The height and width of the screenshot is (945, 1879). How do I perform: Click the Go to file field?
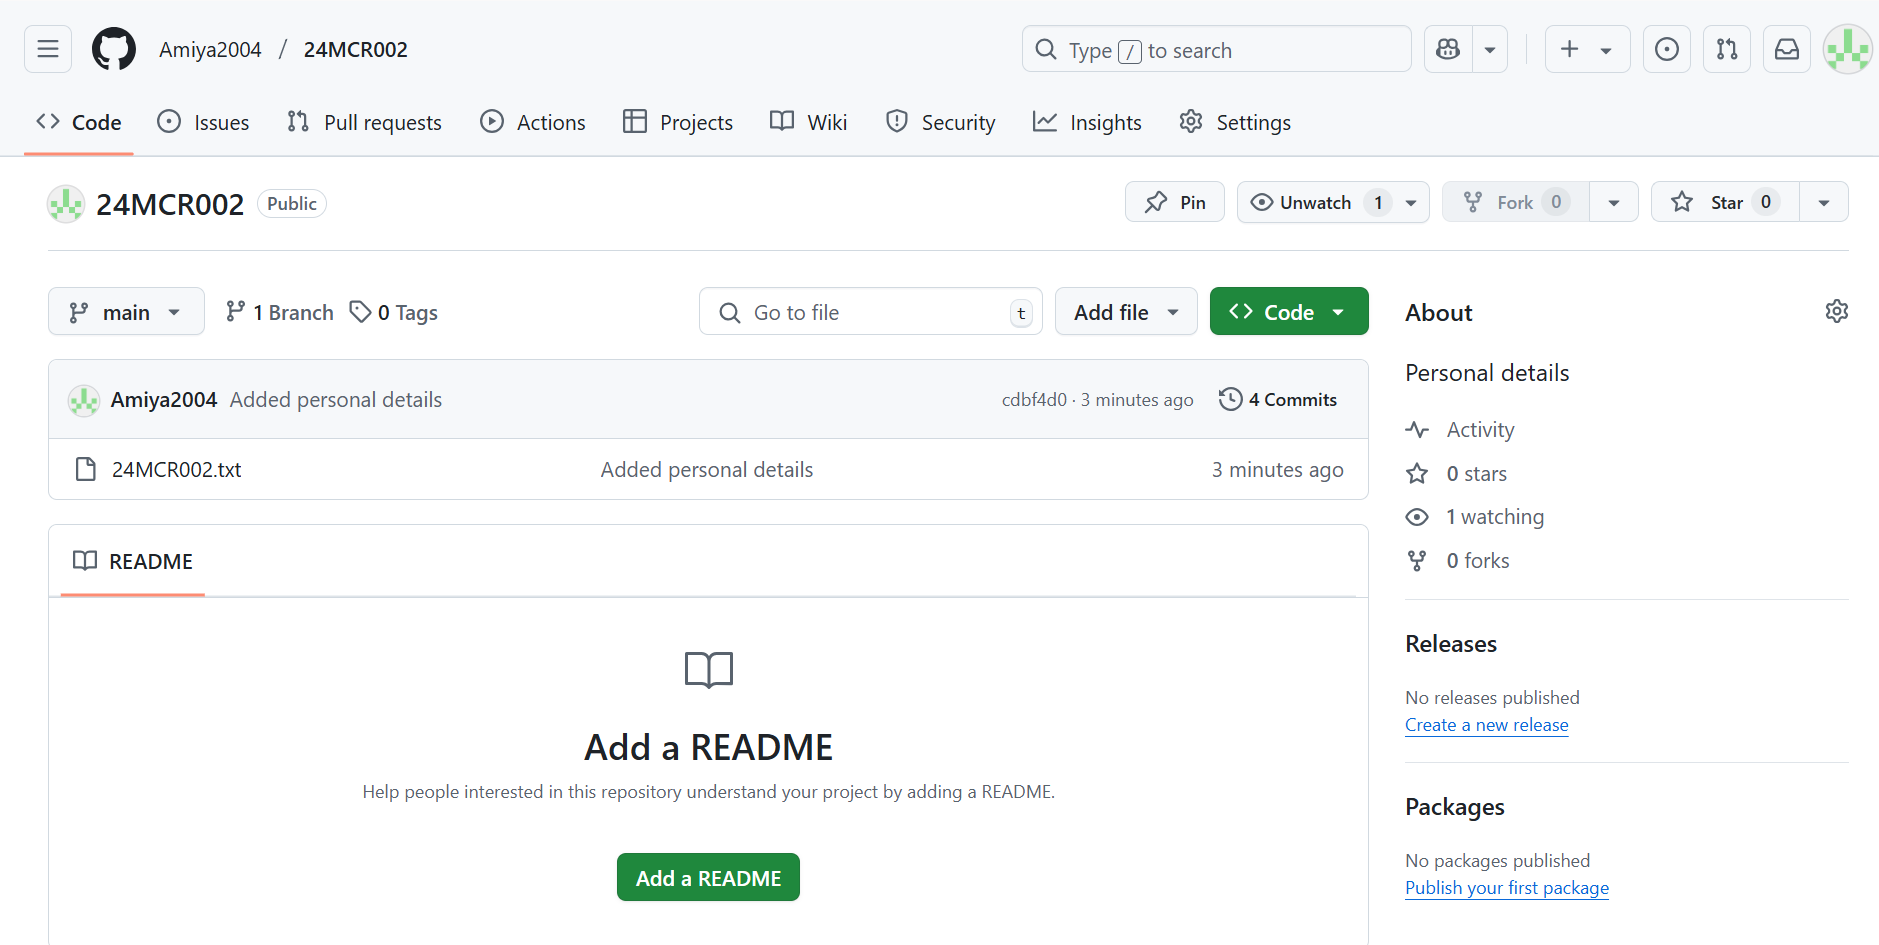coord(871,312)
